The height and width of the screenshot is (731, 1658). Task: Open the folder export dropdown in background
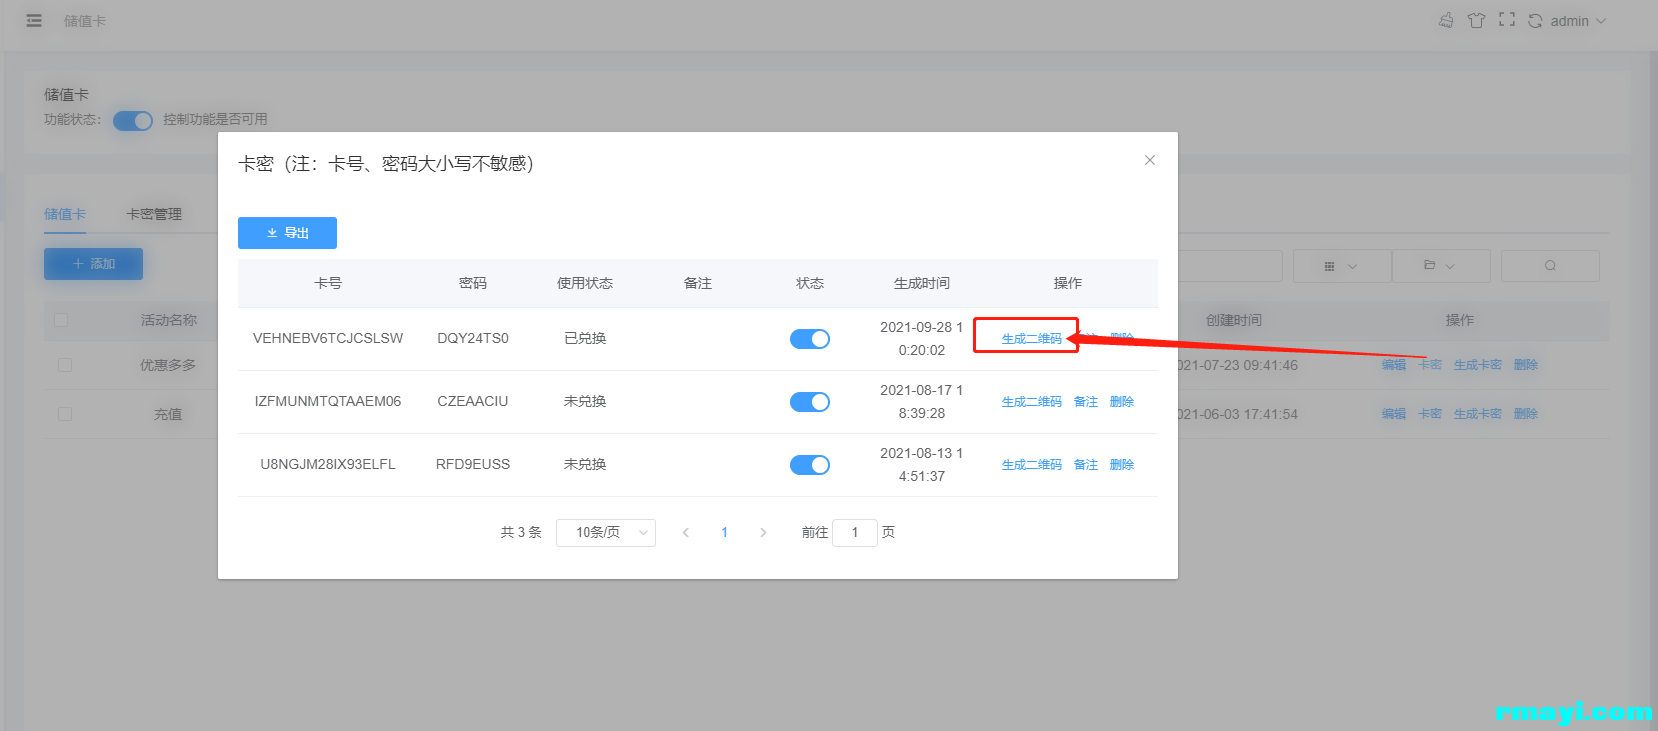click(1440, 266)
